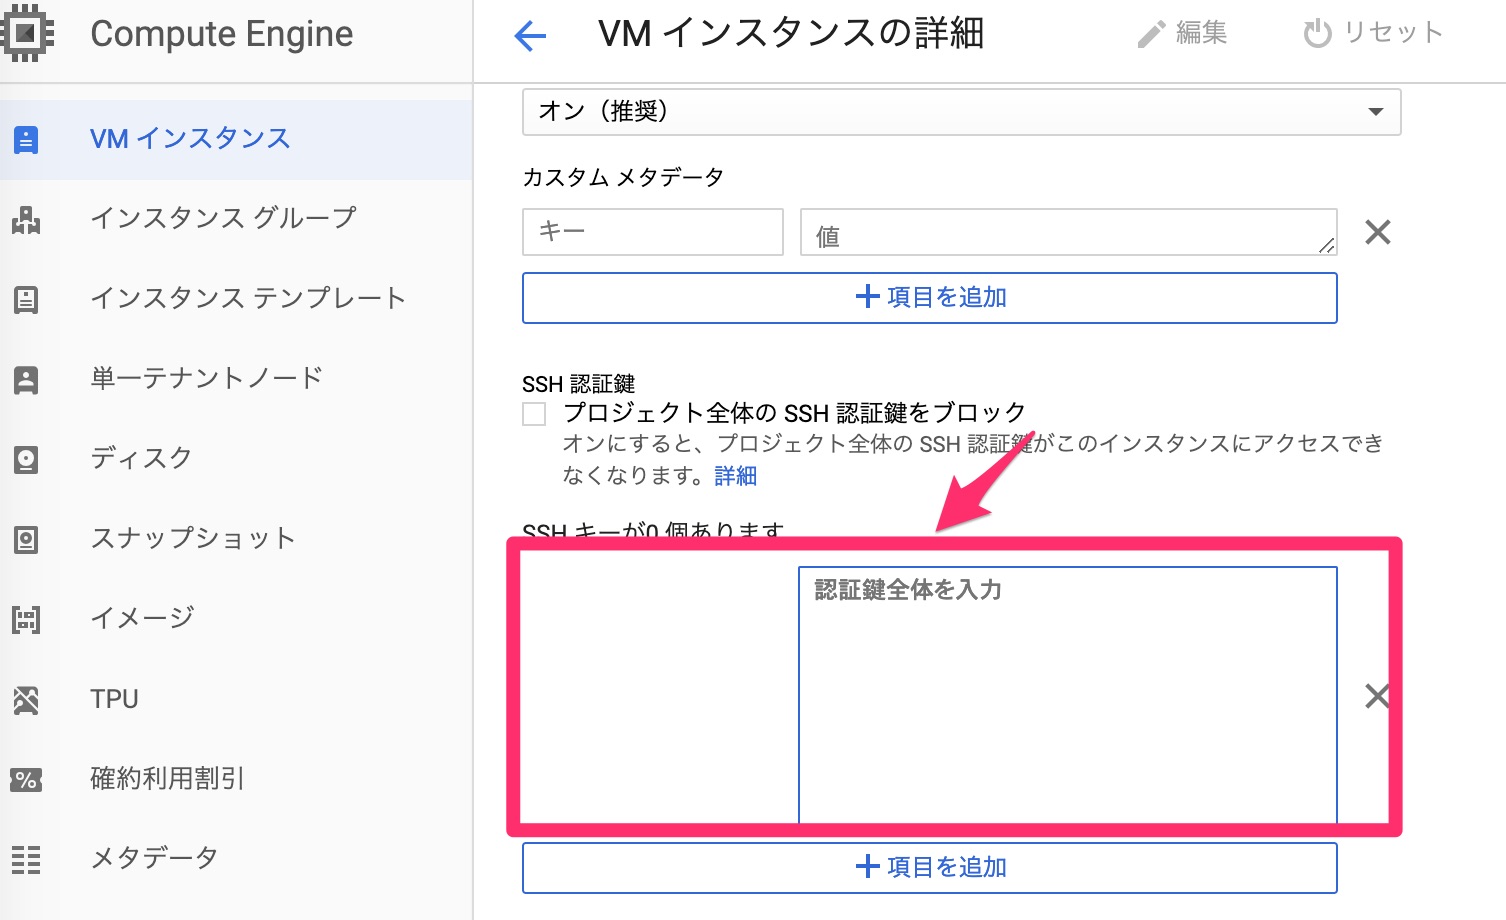The height and width of the screenshot is (920, 1506).
Task: Click the カスタム メタデータ label
Action: pos(623,177)
